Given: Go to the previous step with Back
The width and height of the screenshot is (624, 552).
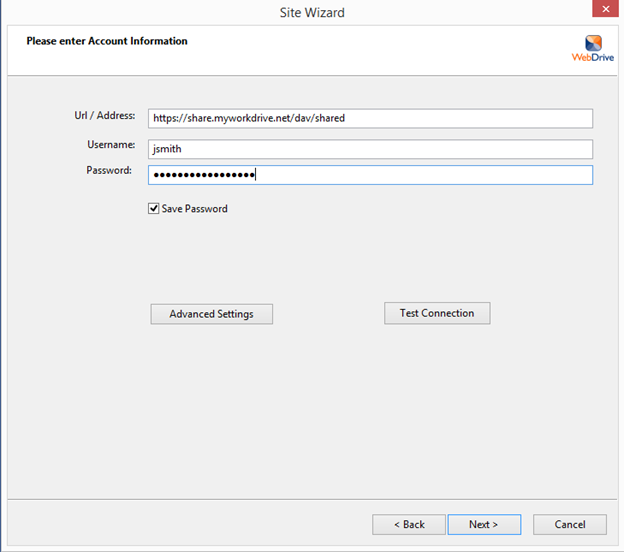Looking at the screenshot, I should [x=408, y=524].
